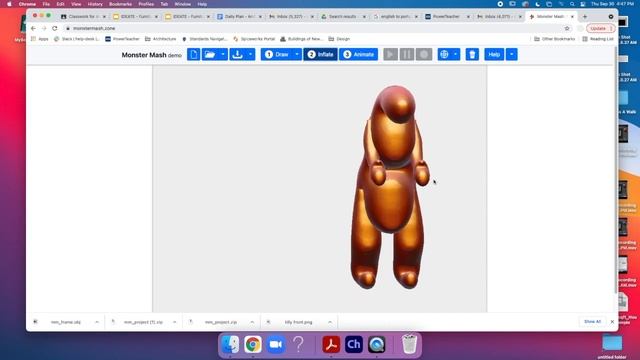The width and height of the screenshot is (640, 360).
Task: Open Google Chrome from the dock
Action: tap(253, 344)
